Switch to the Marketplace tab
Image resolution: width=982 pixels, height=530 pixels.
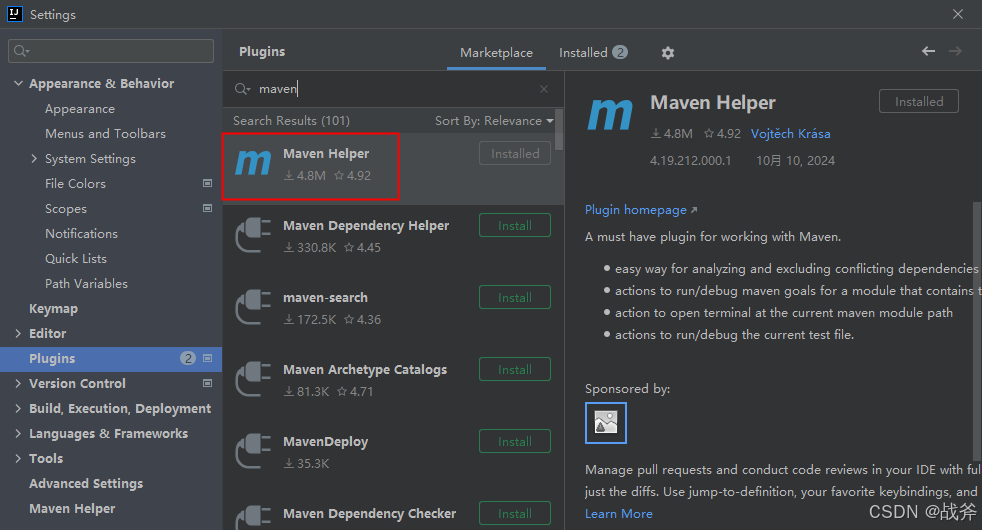496,53
